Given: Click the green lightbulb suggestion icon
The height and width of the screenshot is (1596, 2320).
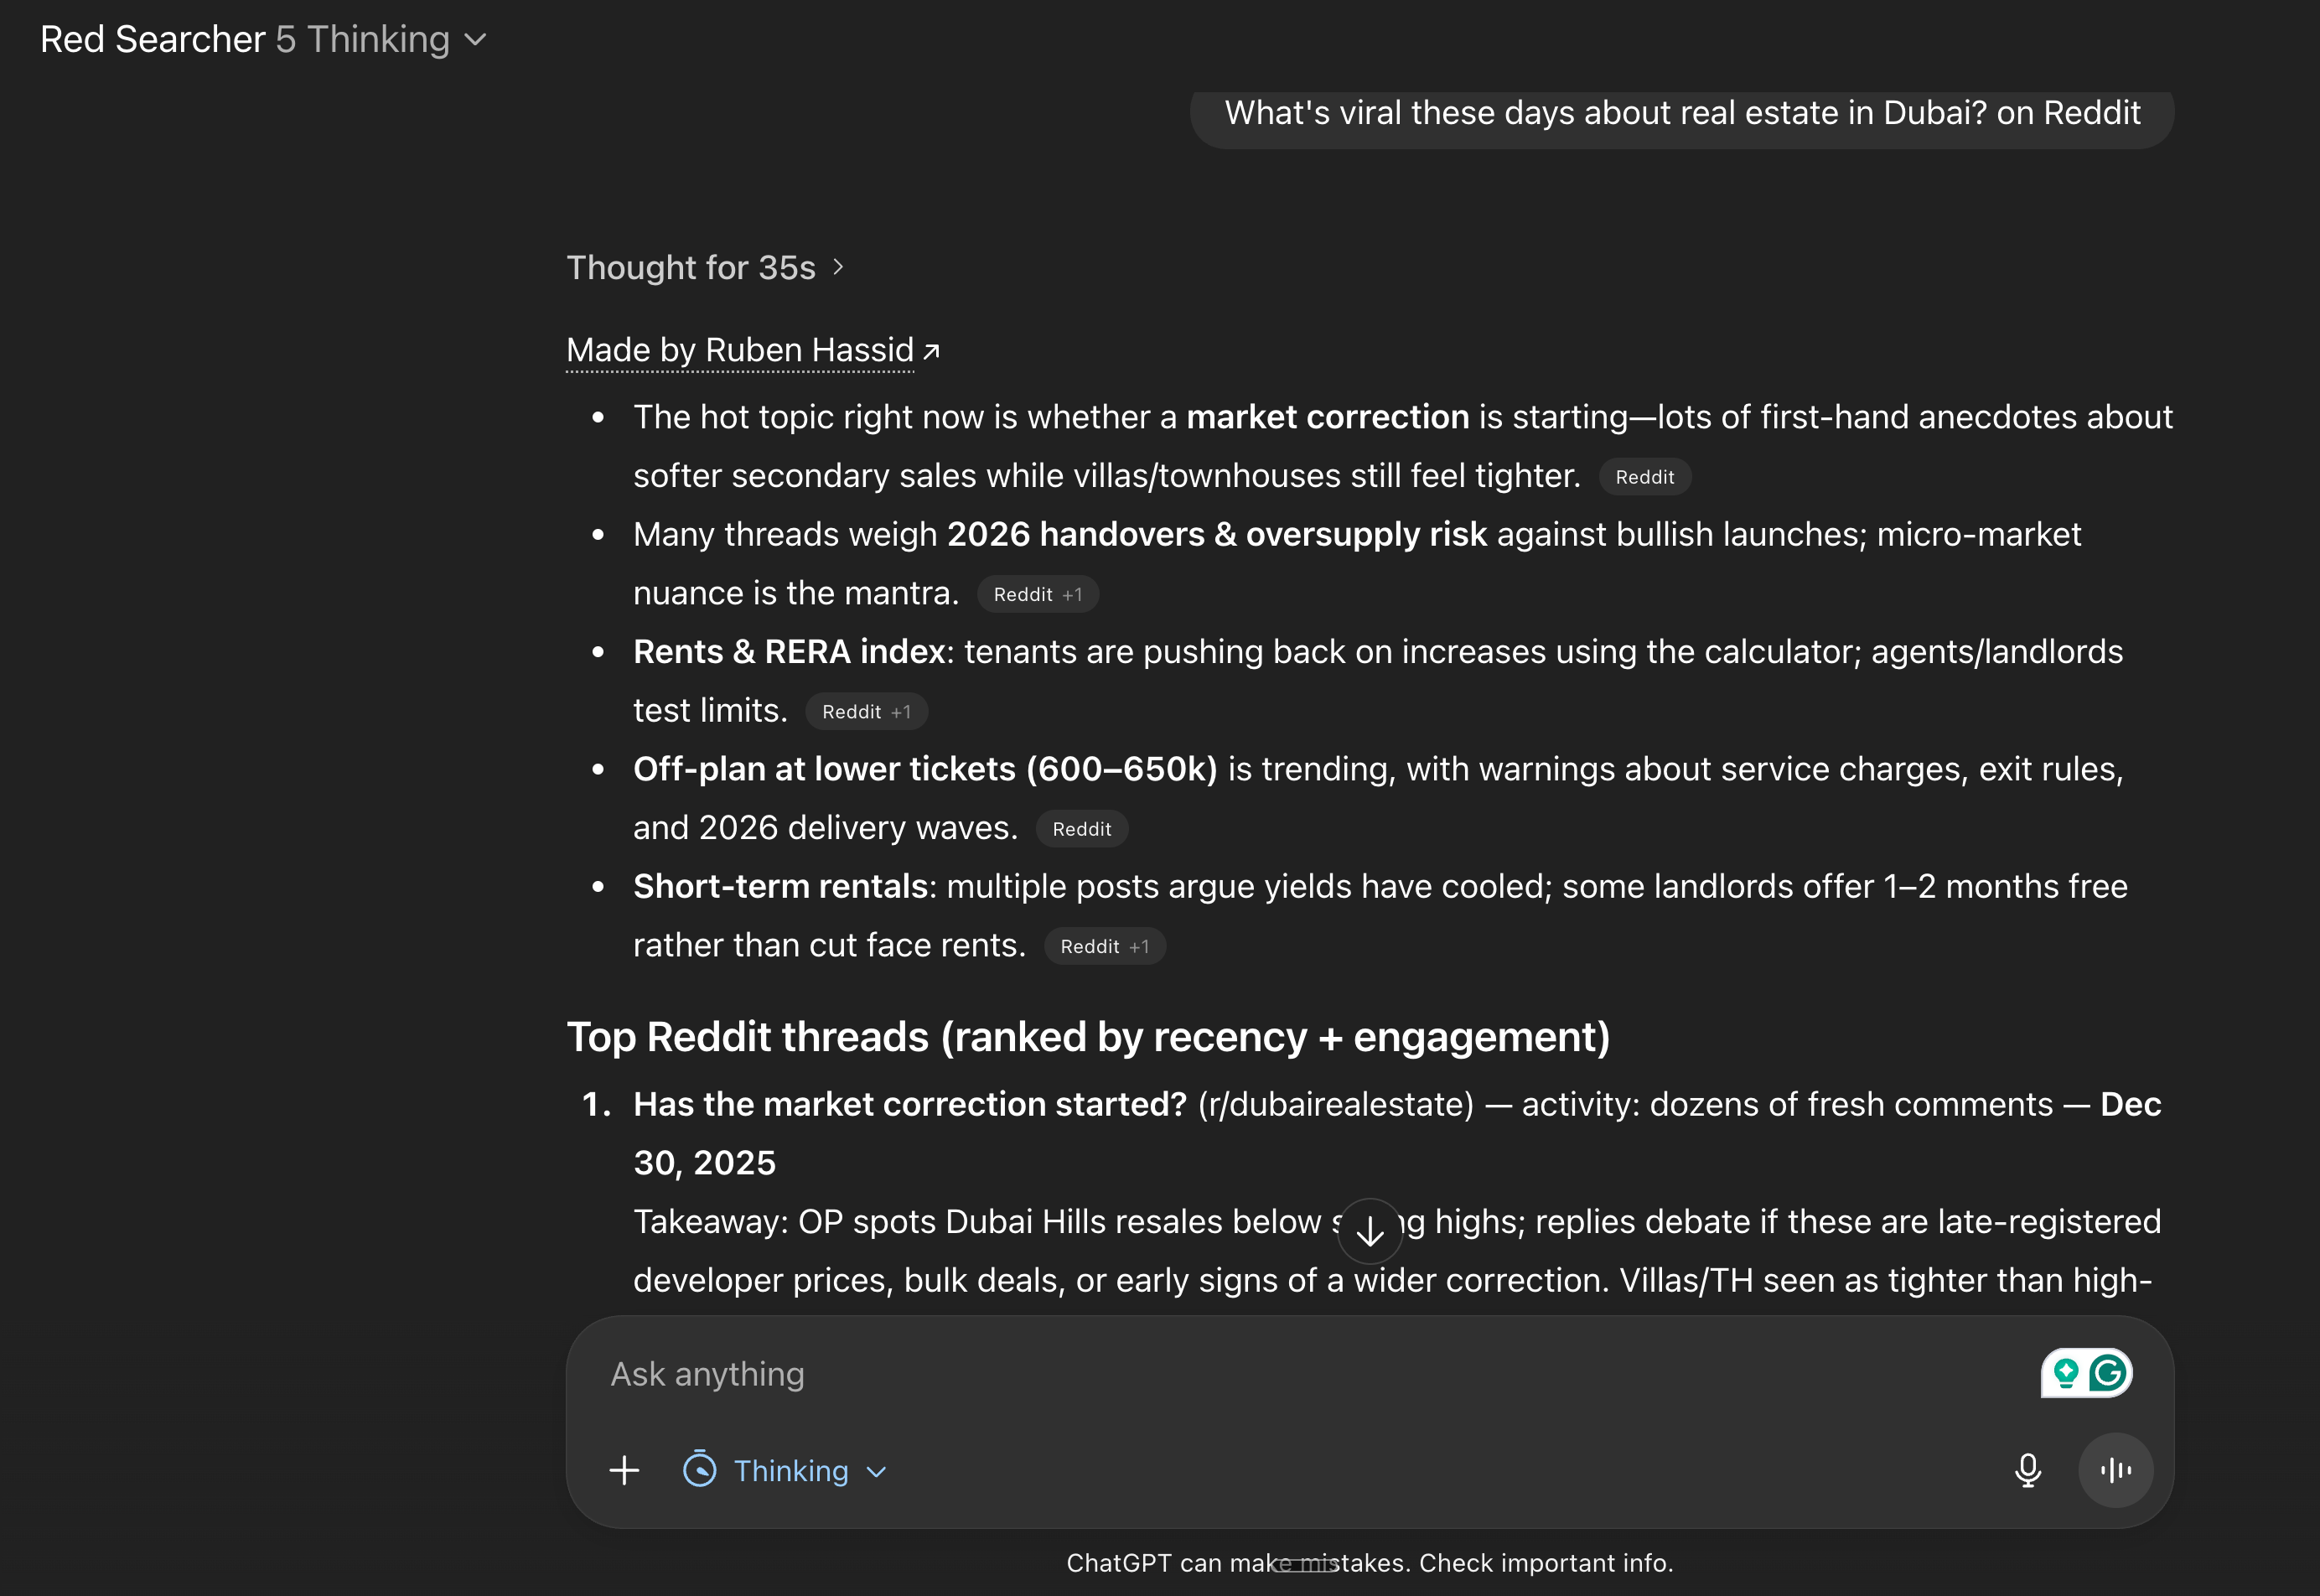Looking at the screenshot, I should click(x=2065, y=1373).
